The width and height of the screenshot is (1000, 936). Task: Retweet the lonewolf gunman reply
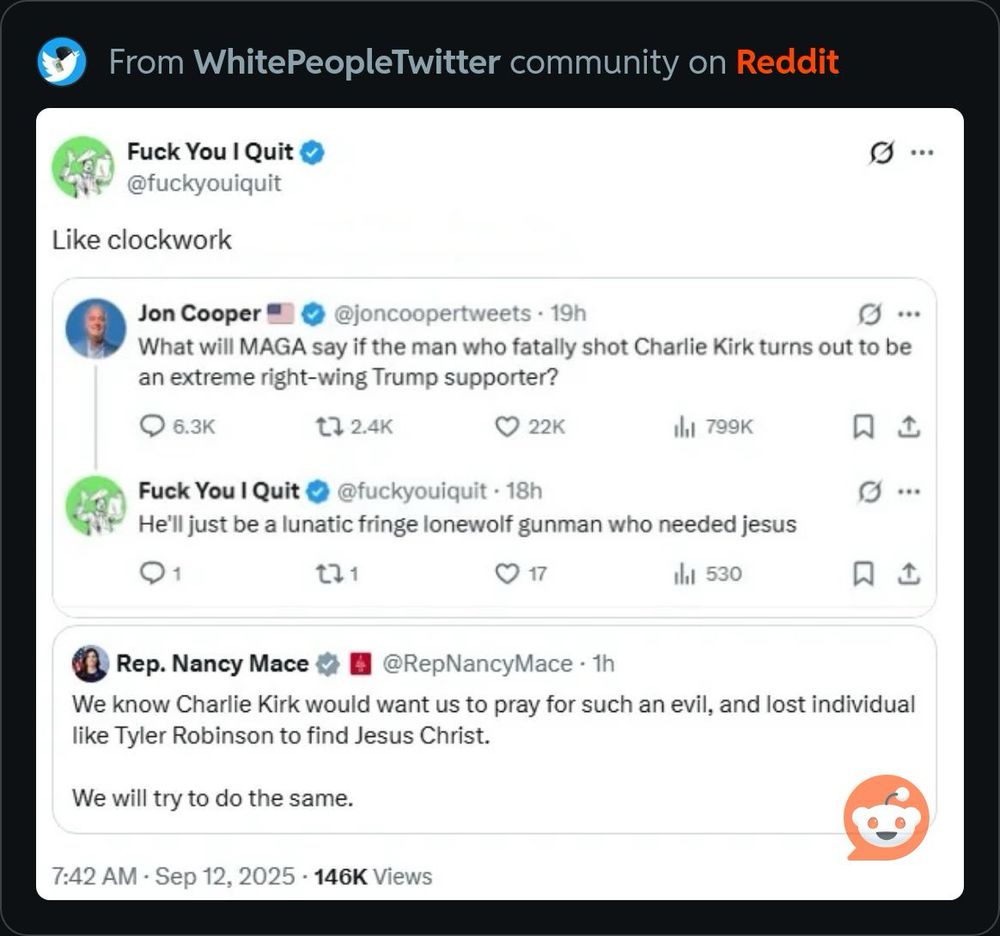pos(337,574)
